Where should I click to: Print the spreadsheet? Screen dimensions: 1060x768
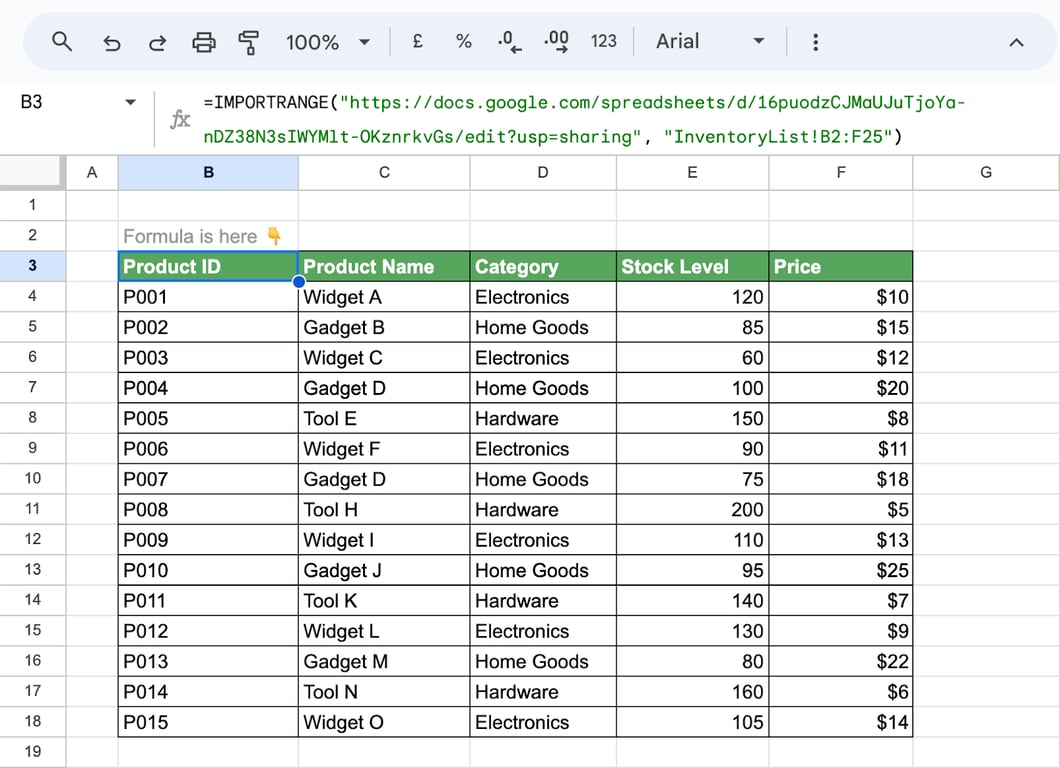click(x=203, y=43)
